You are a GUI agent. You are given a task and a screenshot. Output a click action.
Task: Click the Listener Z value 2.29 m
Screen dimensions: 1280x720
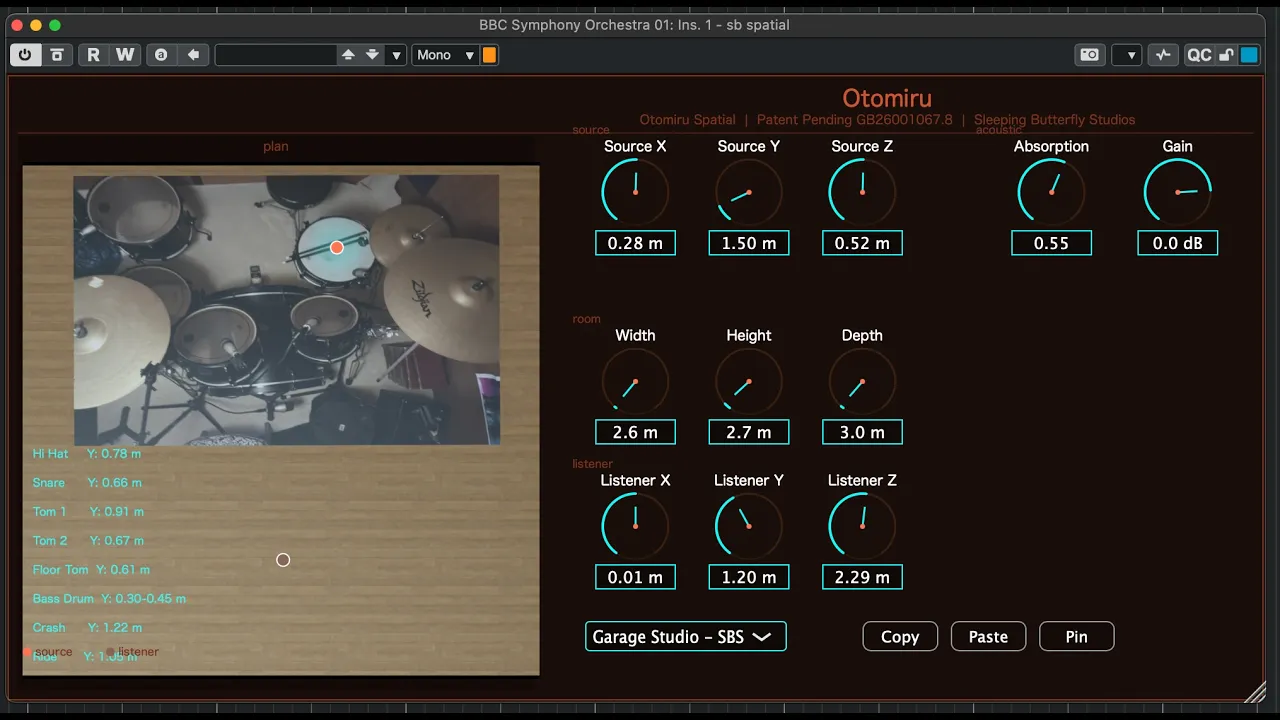[862, 577]
